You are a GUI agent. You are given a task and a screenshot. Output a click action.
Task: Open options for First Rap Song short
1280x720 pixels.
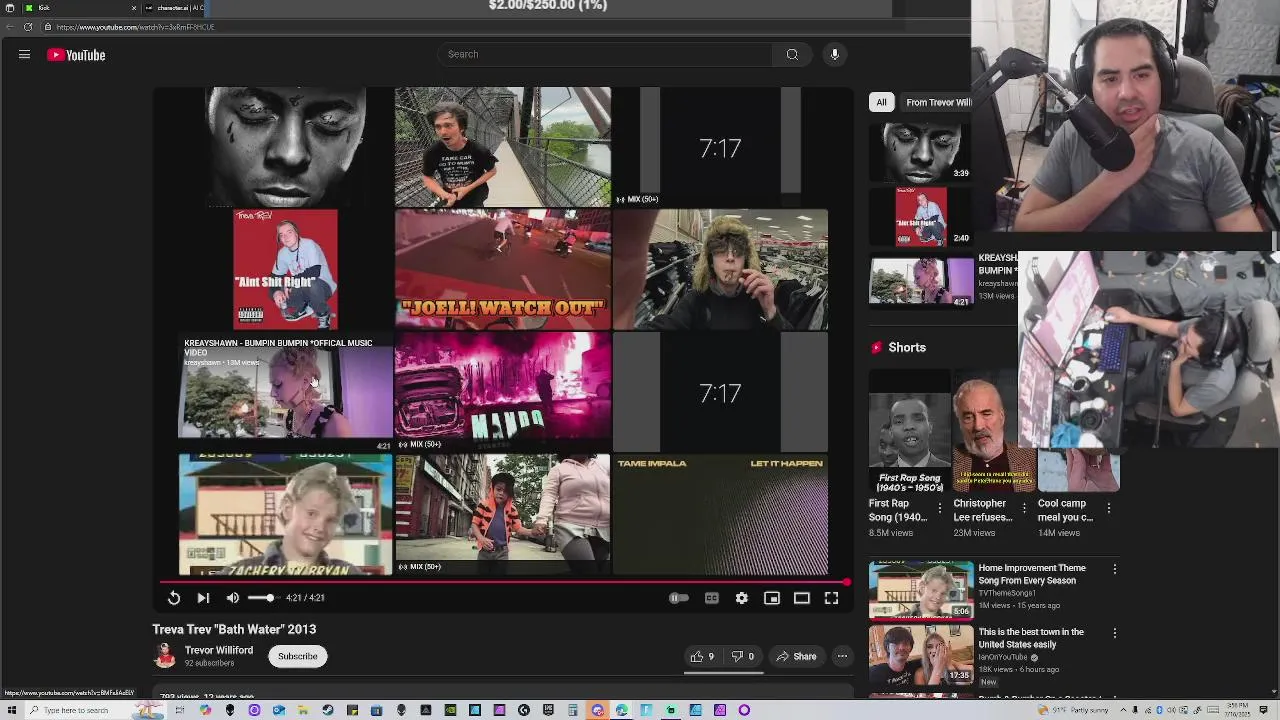pos(939,508)
